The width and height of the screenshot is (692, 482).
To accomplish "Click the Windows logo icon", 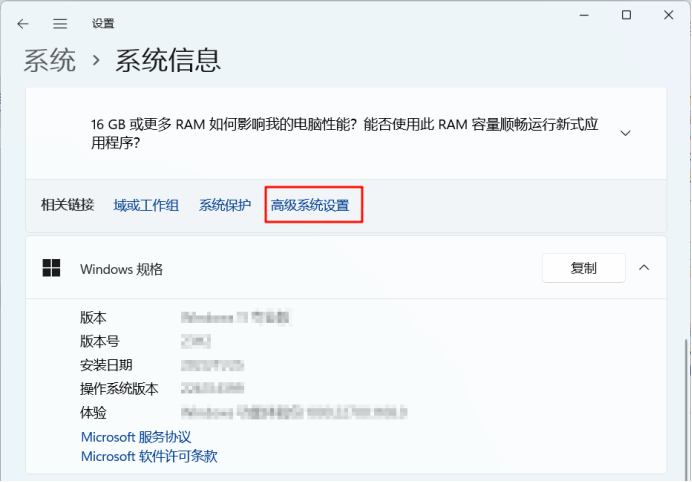I will (x=51, y=268).
